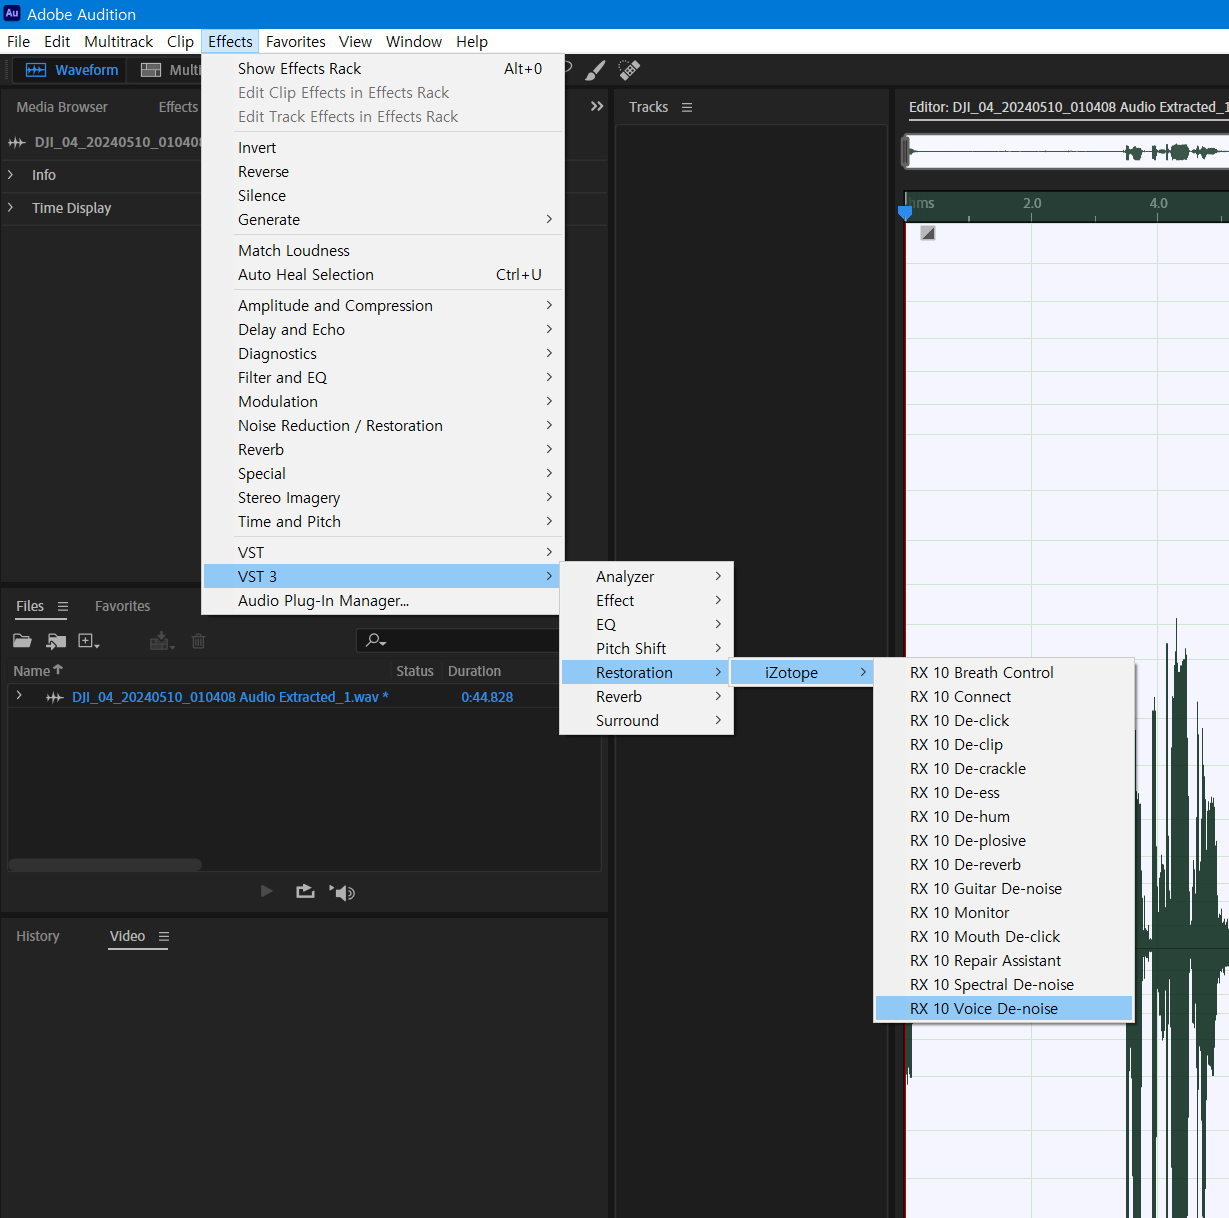Click the Insert into Multitrack icon

click(161, 641)
